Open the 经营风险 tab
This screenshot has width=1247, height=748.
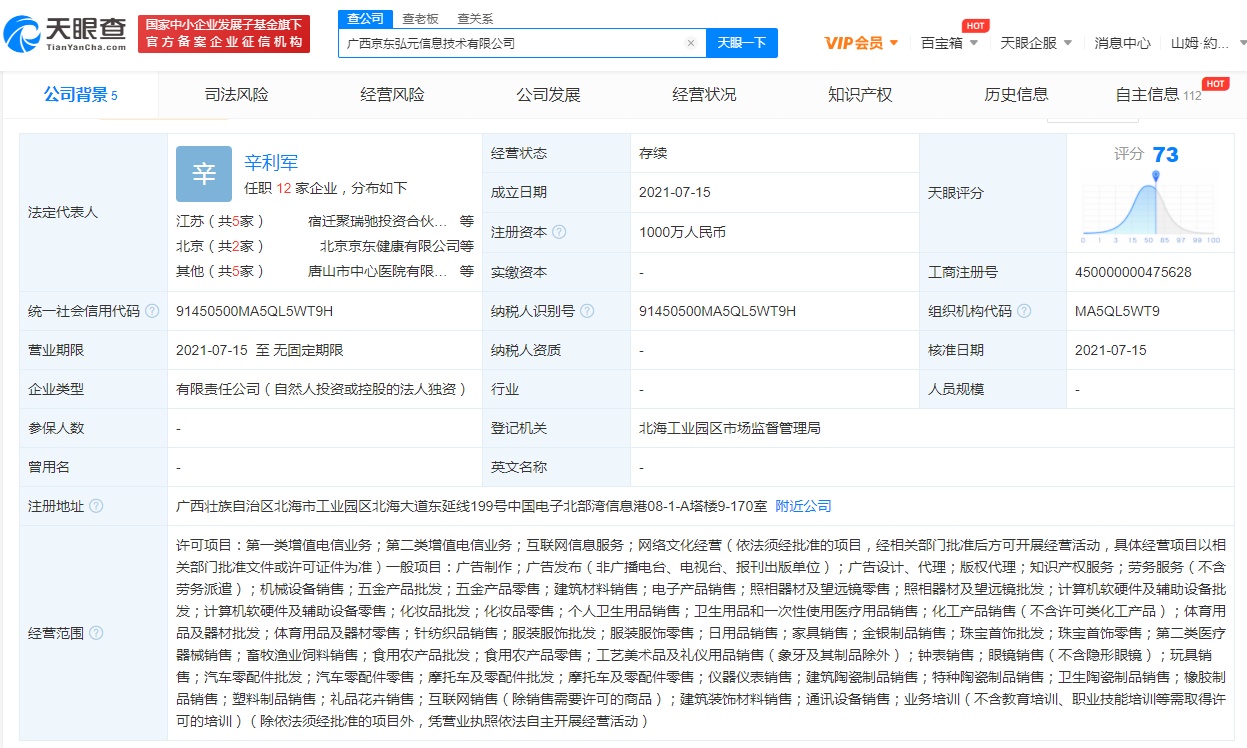click(393, 95)
